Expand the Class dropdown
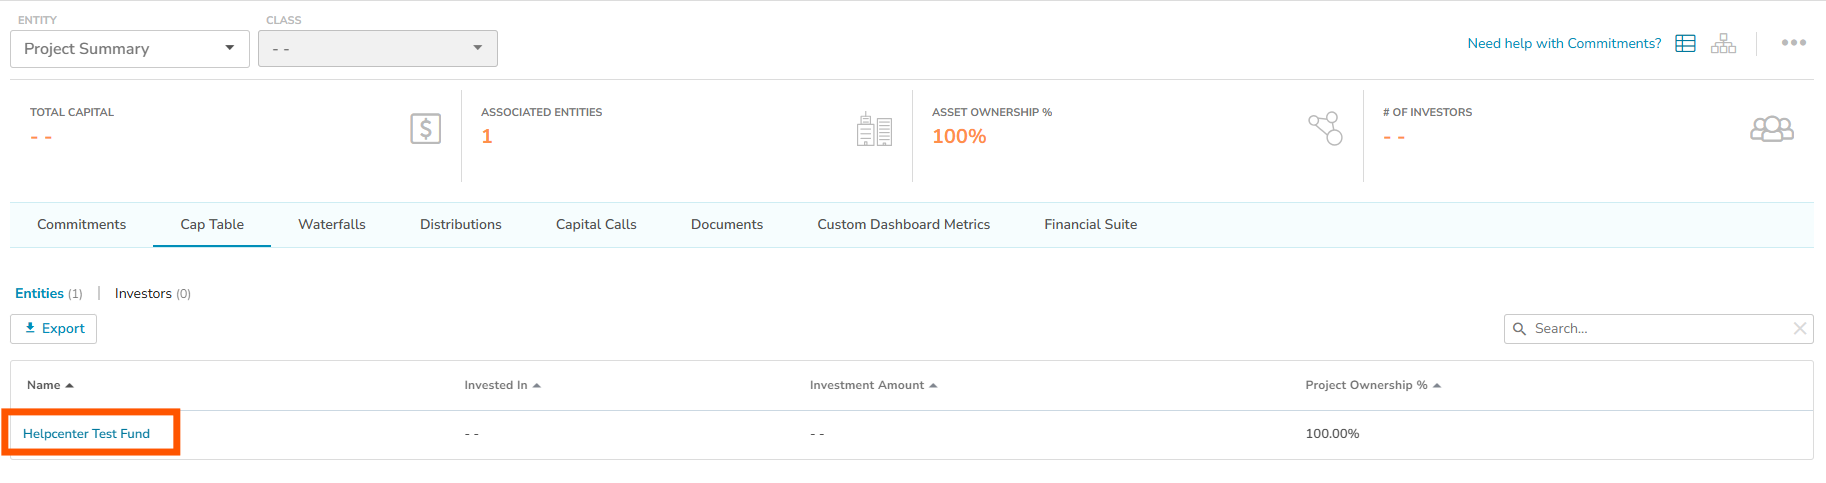Viewport: 1826px width, 483px height. pos(377,49)
